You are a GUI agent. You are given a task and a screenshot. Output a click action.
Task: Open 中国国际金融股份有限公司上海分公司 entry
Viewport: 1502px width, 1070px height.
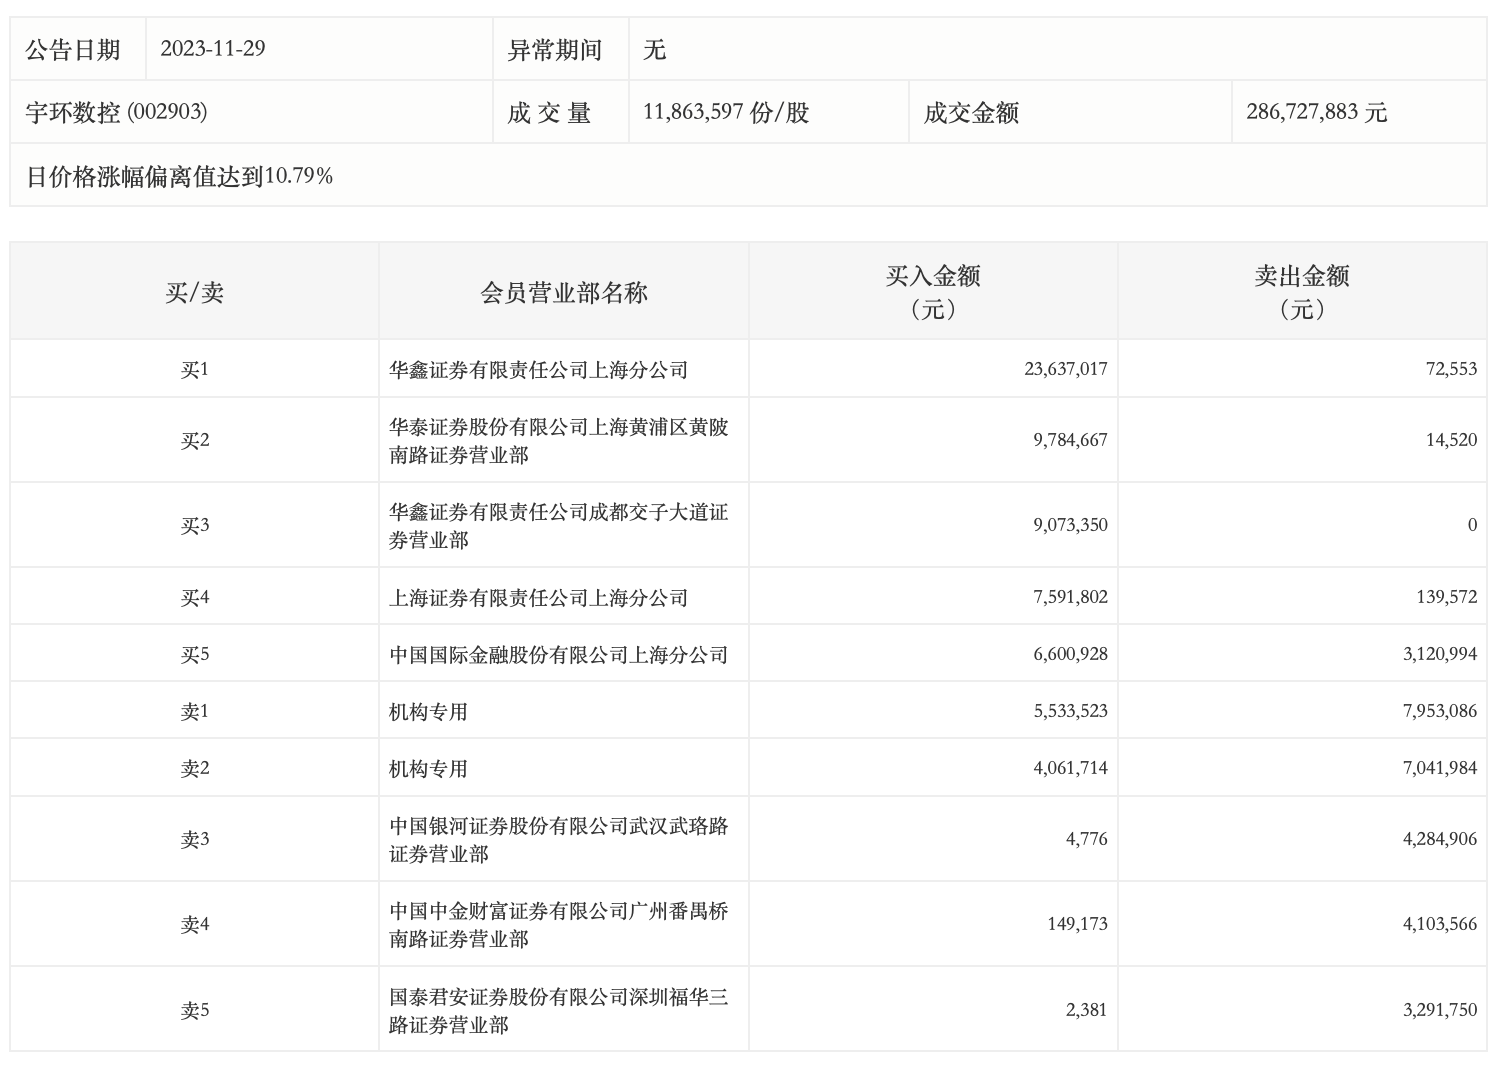pos(559,655)
